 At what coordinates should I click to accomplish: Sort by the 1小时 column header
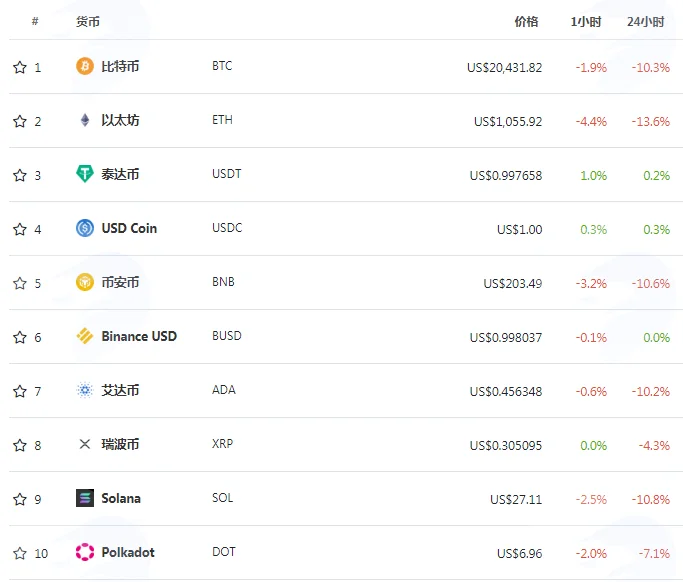point(586,21)
